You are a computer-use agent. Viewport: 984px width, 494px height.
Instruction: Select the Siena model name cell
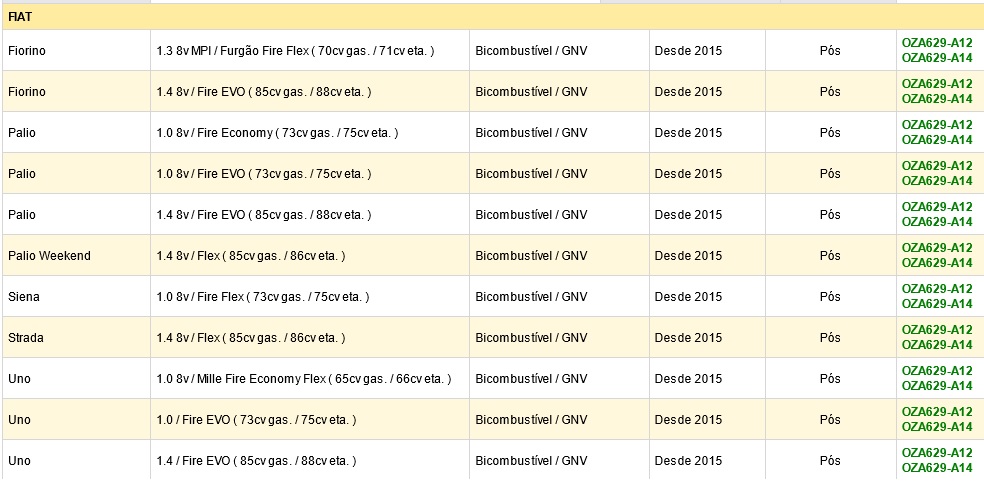point(76,296)
